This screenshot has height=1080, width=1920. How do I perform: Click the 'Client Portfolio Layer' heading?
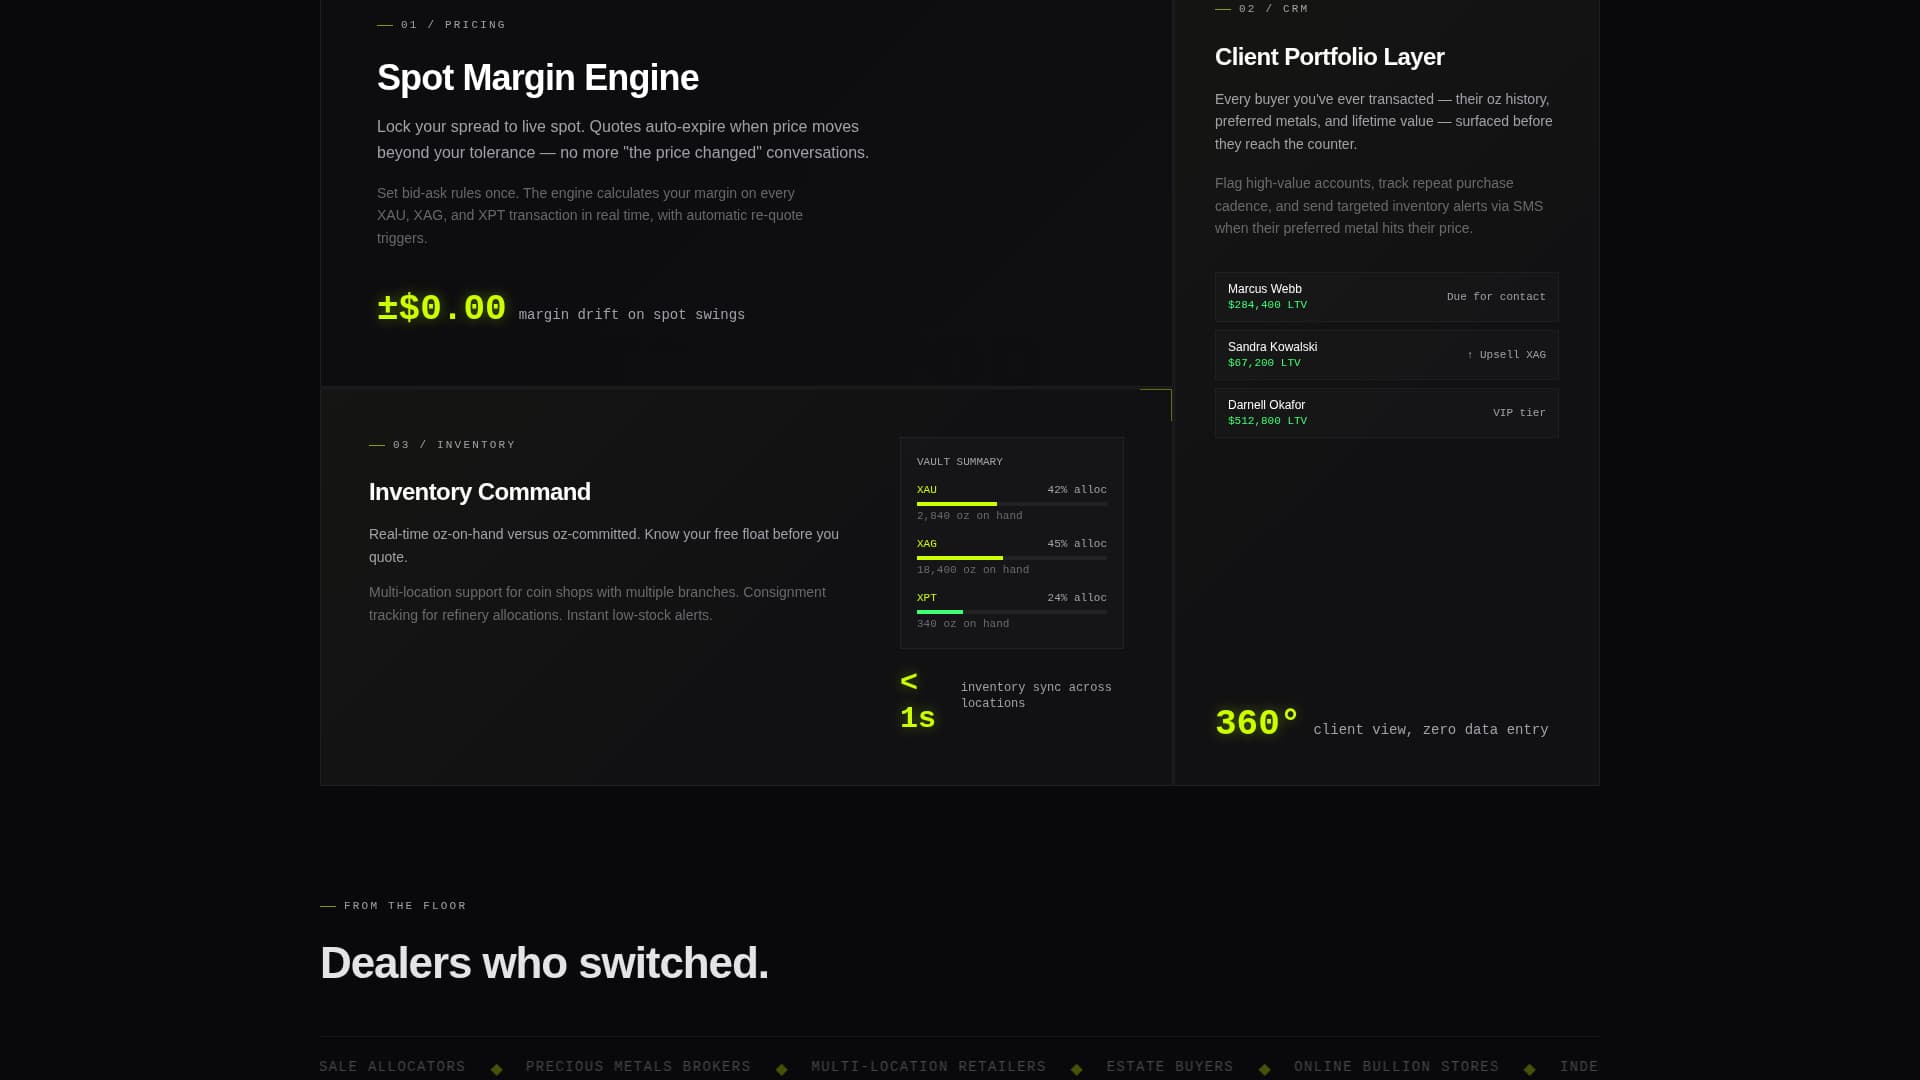pos(1329,57)
